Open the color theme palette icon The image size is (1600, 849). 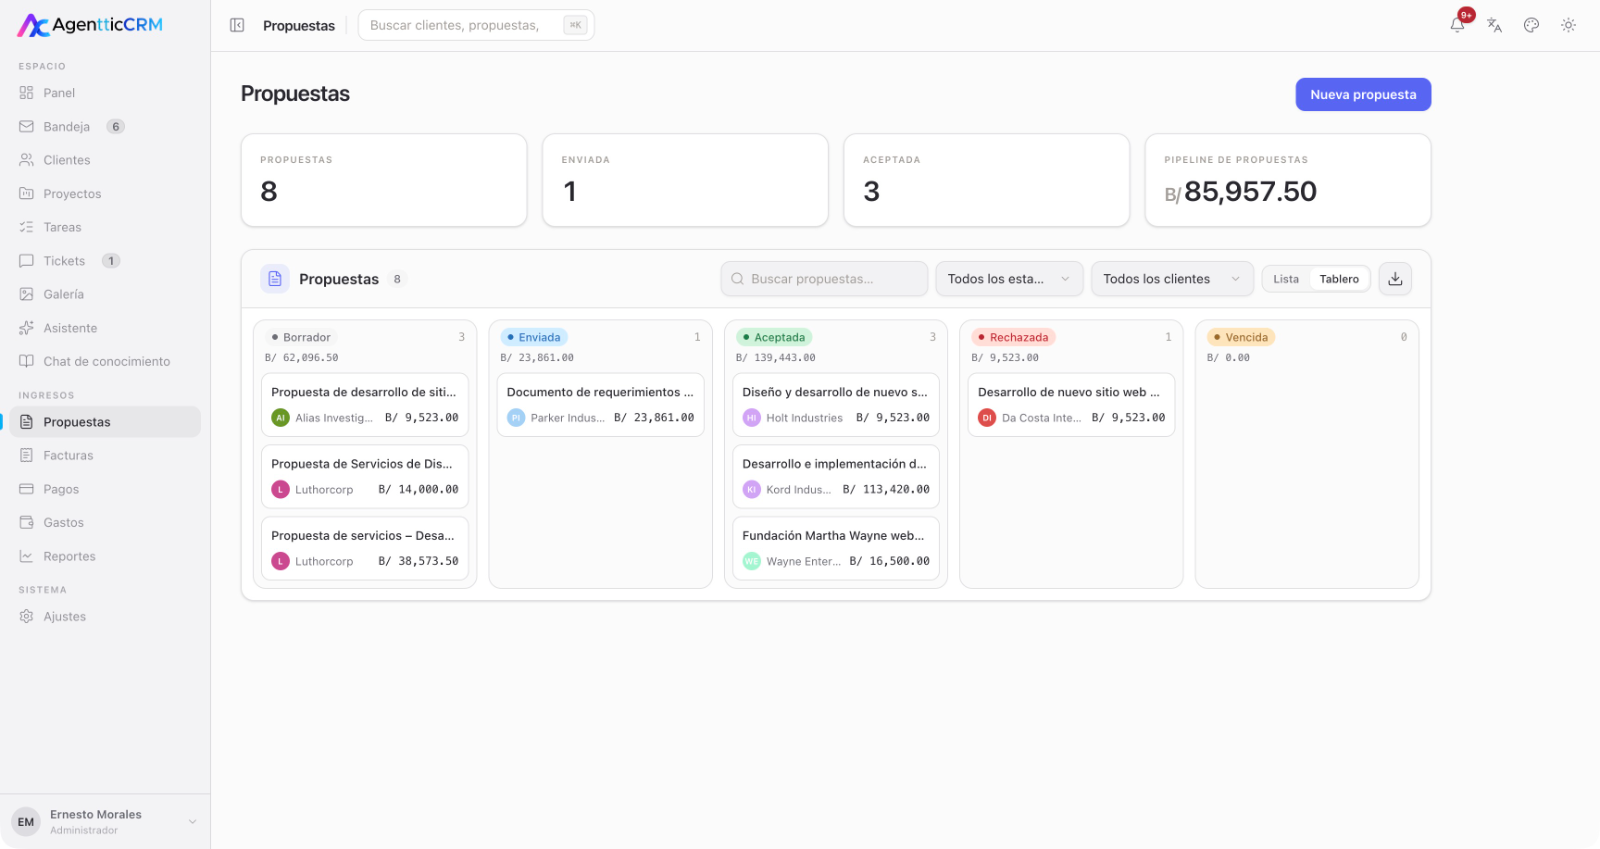point(1531,25)
